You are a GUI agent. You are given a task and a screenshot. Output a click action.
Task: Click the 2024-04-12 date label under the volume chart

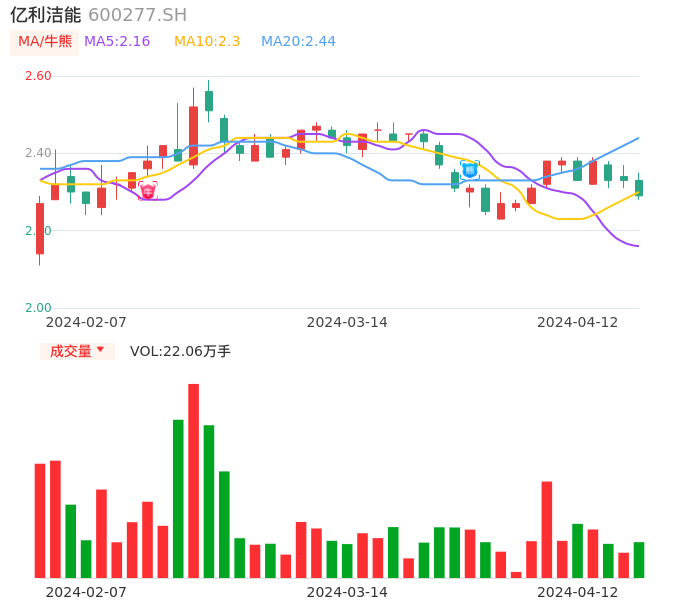[x=578, y=591]
